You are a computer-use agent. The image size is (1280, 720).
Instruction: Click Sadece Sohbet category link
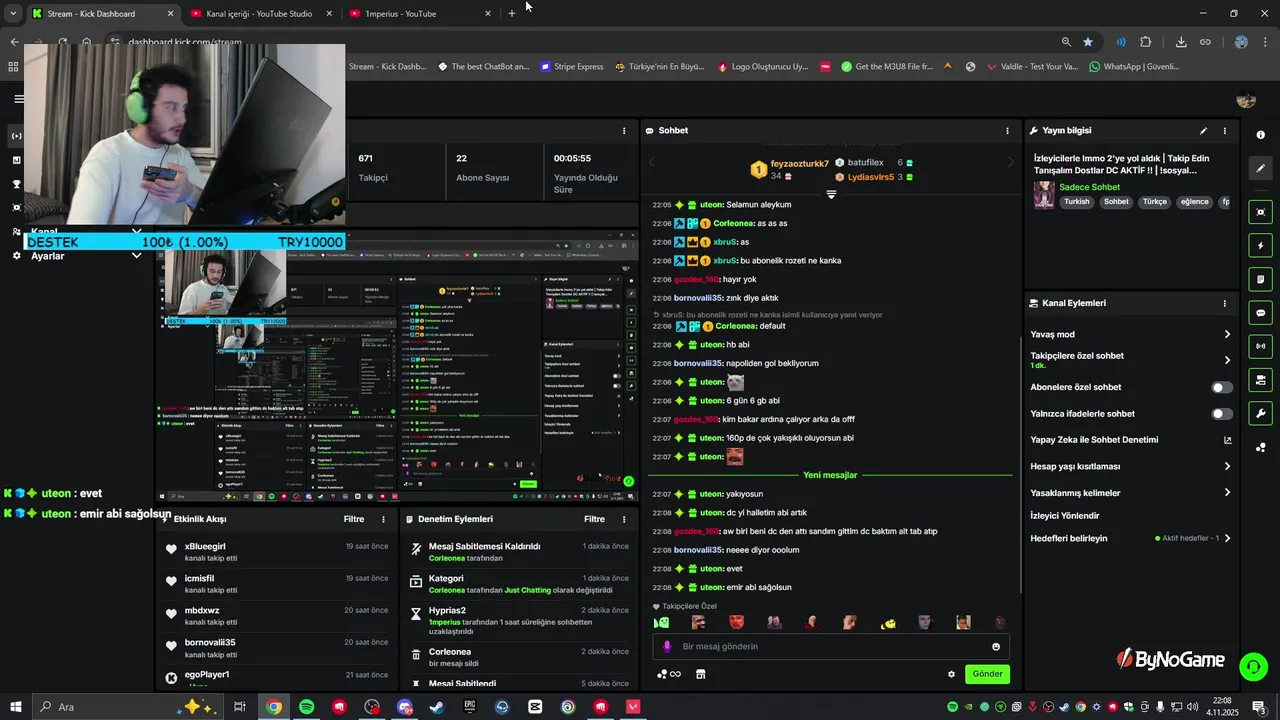pos(1089,187)
